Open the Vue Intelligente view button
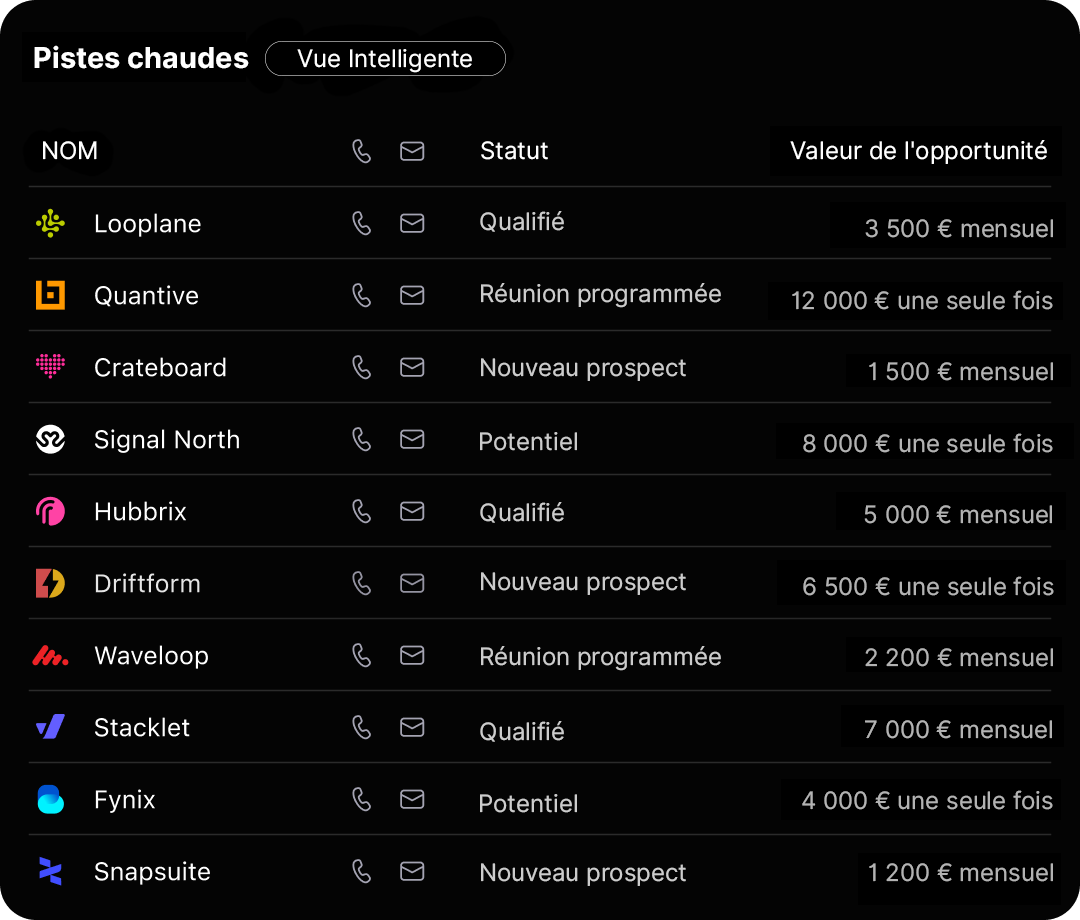 pyautogui.click(x=385, y=59)
